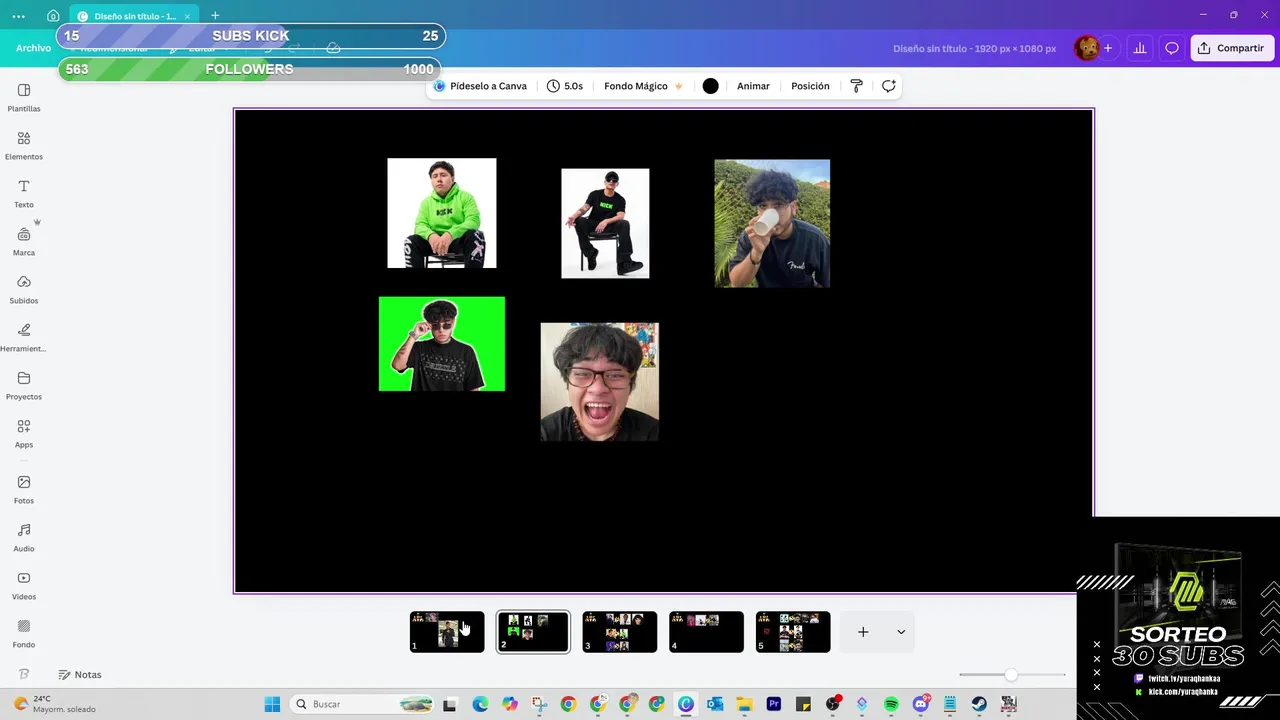This screenshot has width=1280, height=720.
Task: Open the three-dots menu in title bar
Action: pyautogui.click(x=19, y=16)
